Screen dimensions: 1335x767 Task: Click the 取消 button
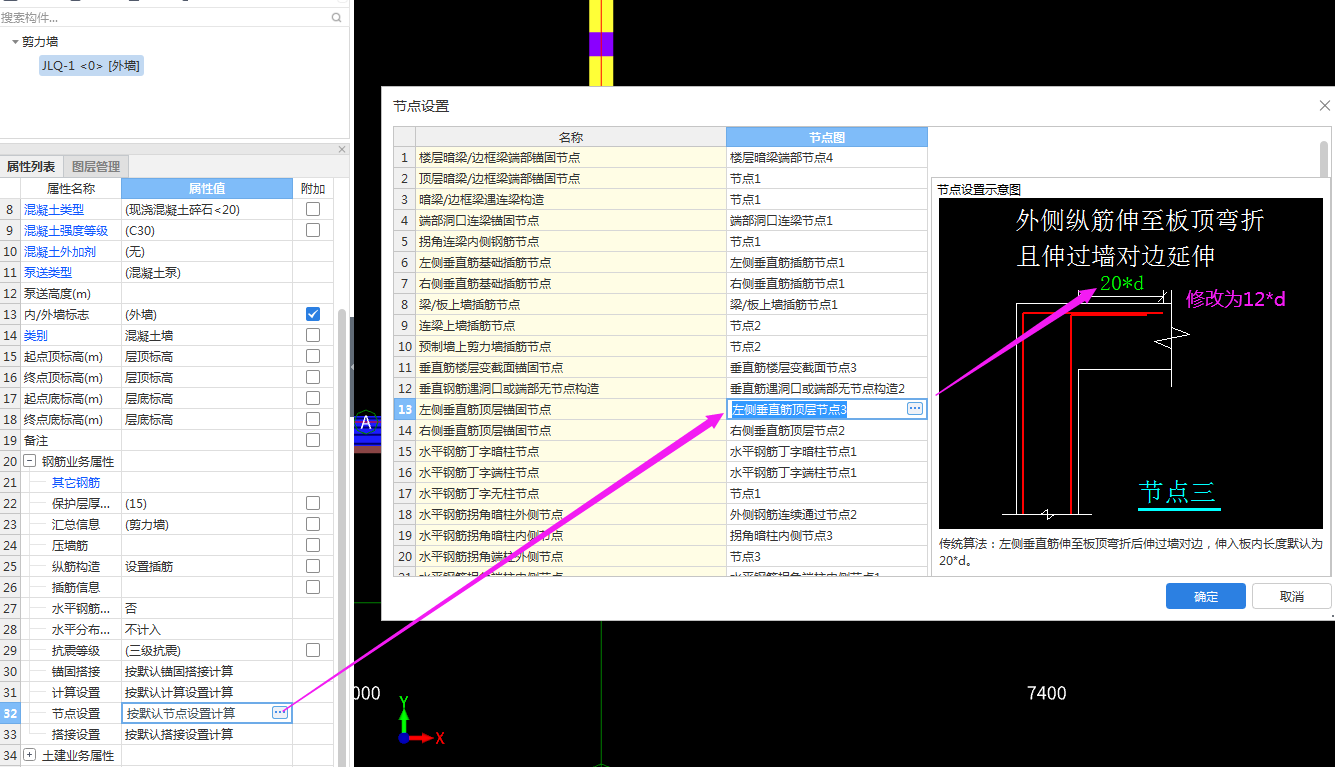(x=1291, y=596)
